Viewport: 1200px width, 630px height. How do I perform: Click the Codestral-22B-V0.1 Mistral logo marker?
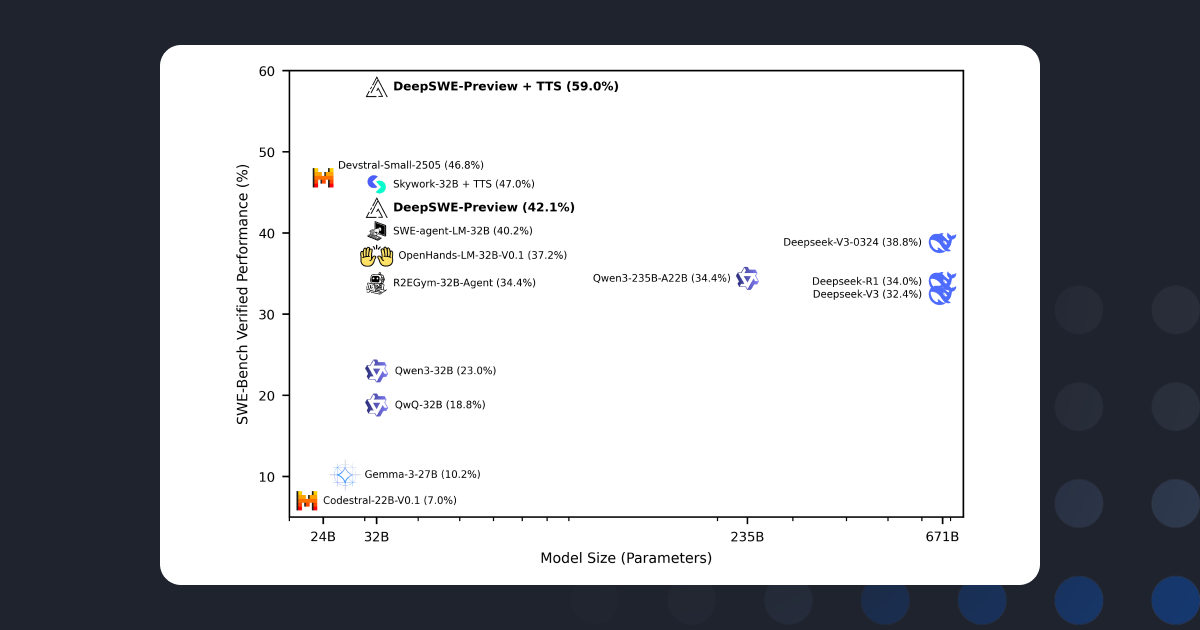pyautogui.click(x=307, y=500)
